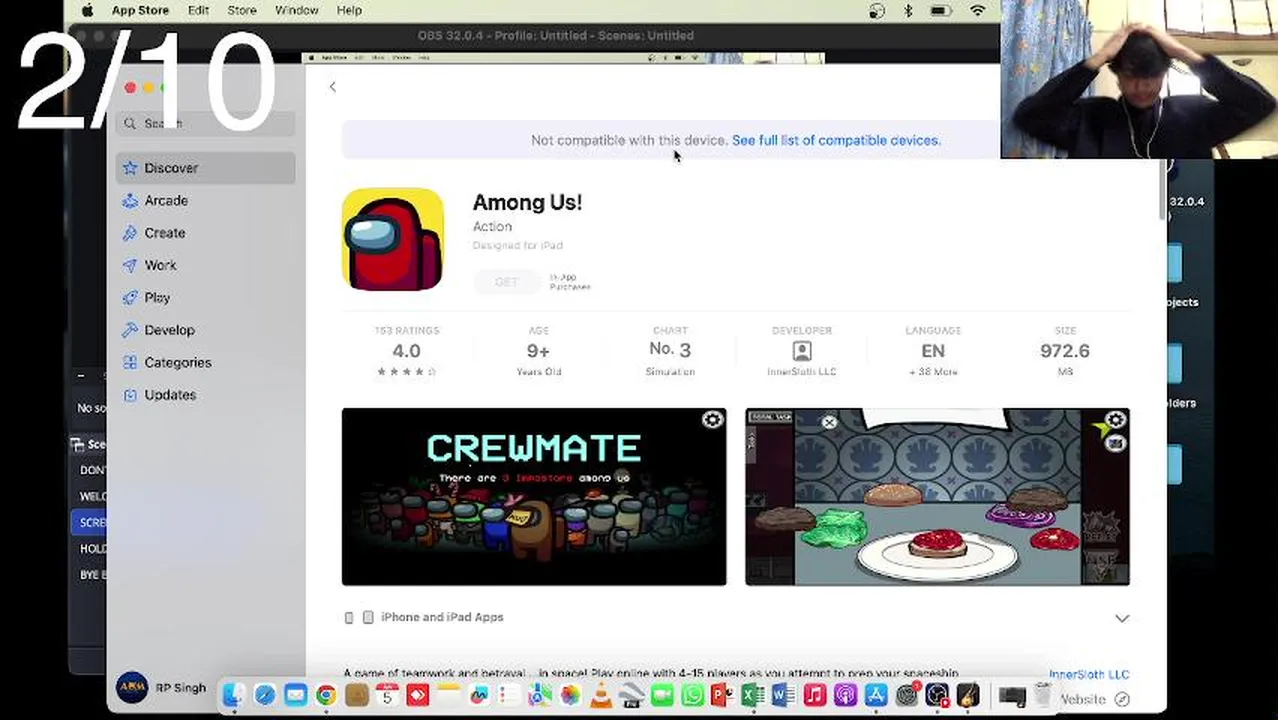The image size is (1278, 720).
Task: Click the 972.6 MB size value
Action: click(x=1065, y=351)
